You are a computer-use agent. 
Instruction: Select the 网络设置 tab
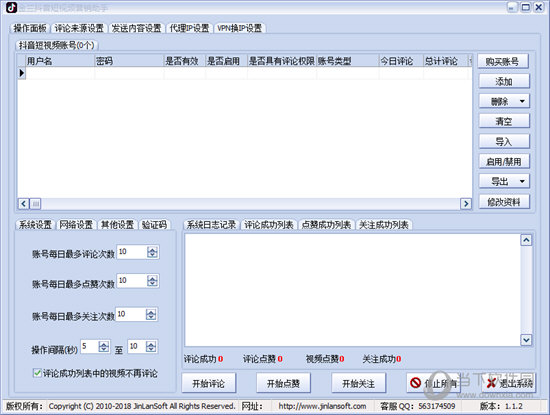[x=76, y=225]
